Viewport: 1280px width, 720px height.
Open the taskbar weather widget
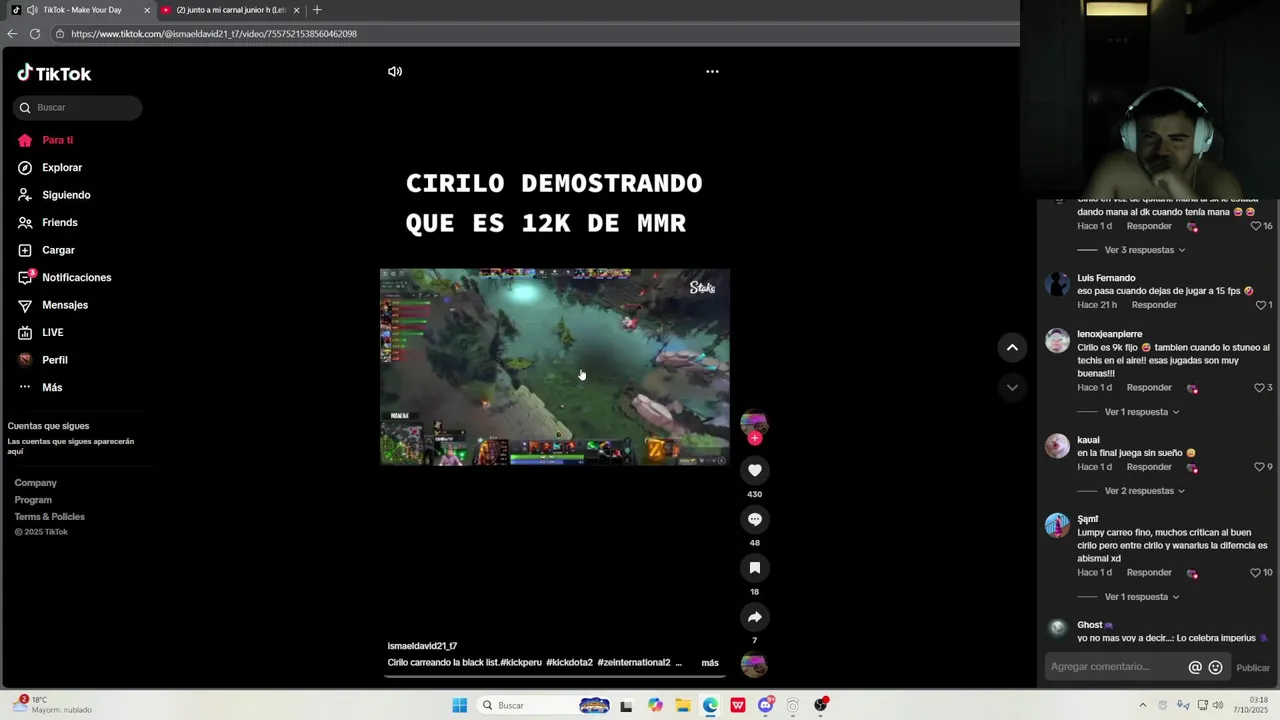(x=52, y=705)
